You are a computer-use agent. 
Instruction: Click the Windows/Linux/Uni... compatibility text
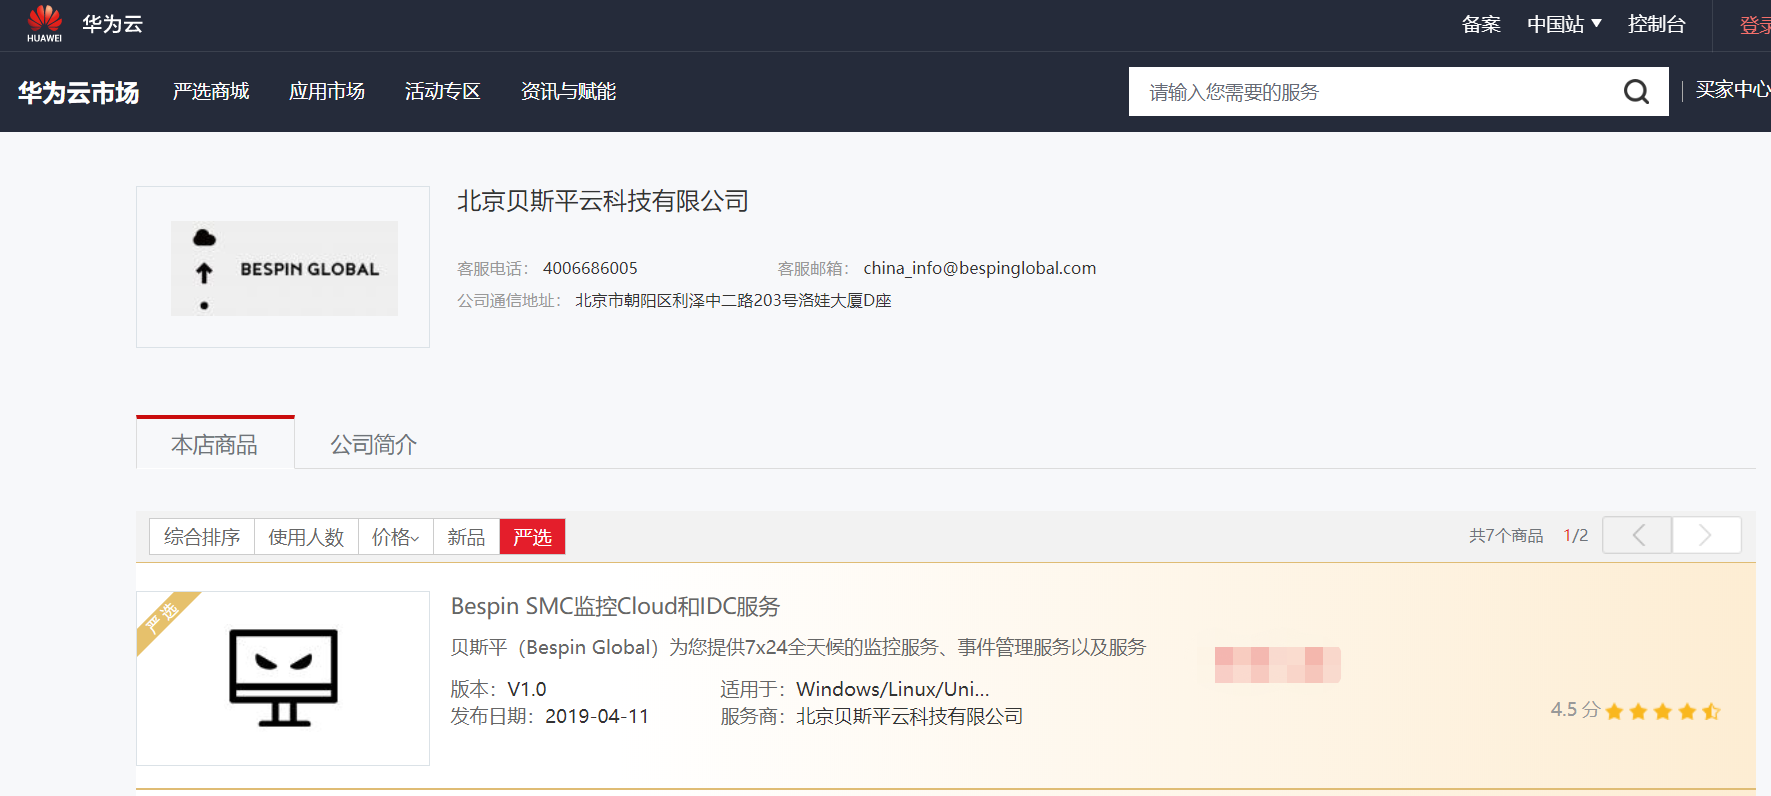pos(893,689)
